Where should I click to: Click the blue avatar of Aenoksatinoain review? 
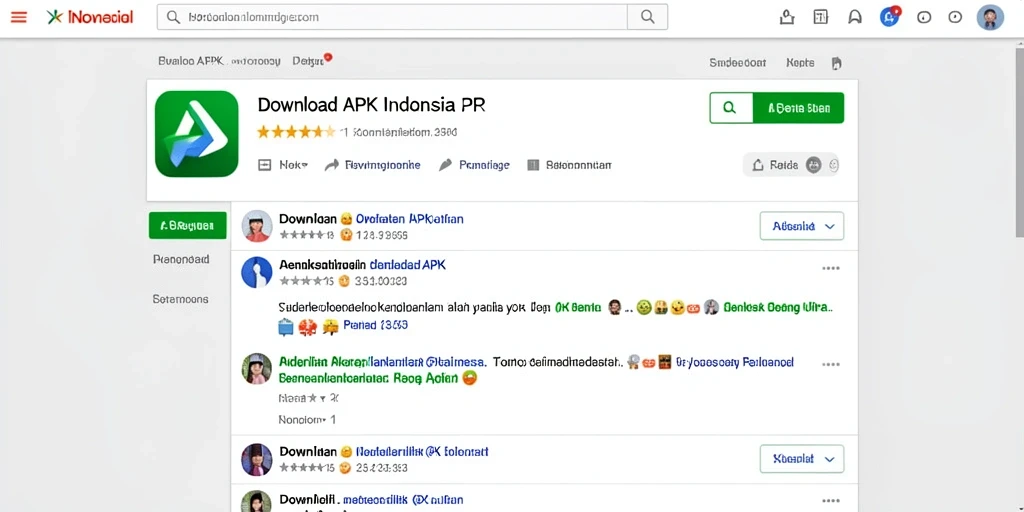pyautogui.click(x=257, y=272)
